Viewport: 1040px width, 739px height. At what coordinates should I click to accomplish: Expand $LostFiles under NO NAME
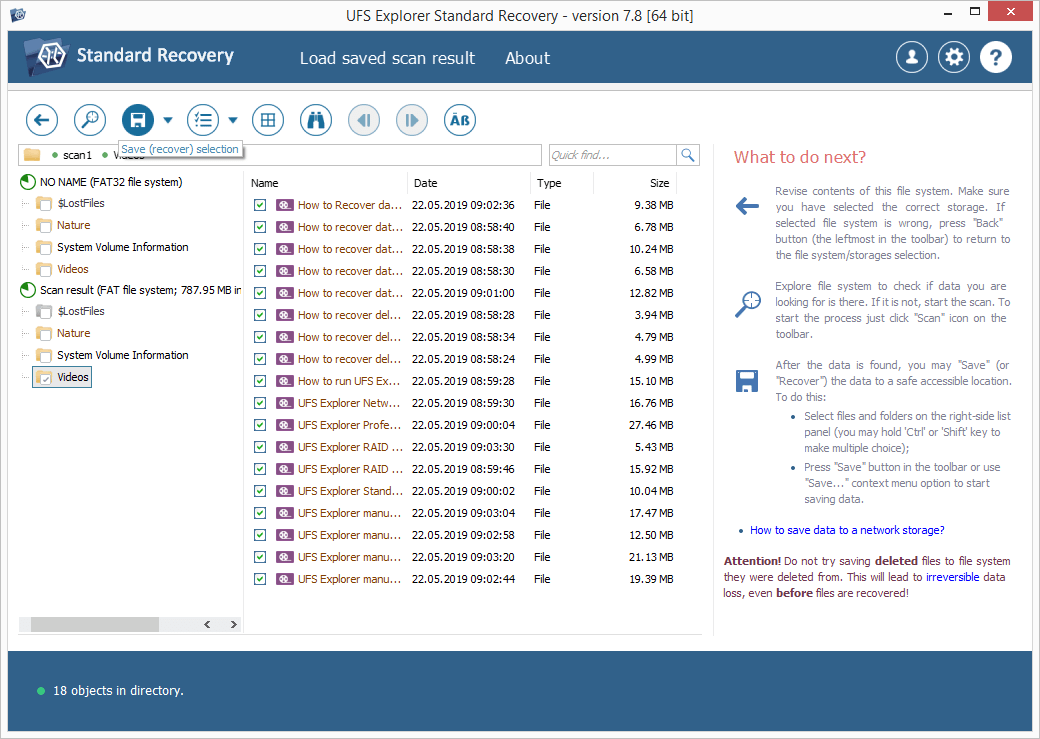(x=25, y=204)
